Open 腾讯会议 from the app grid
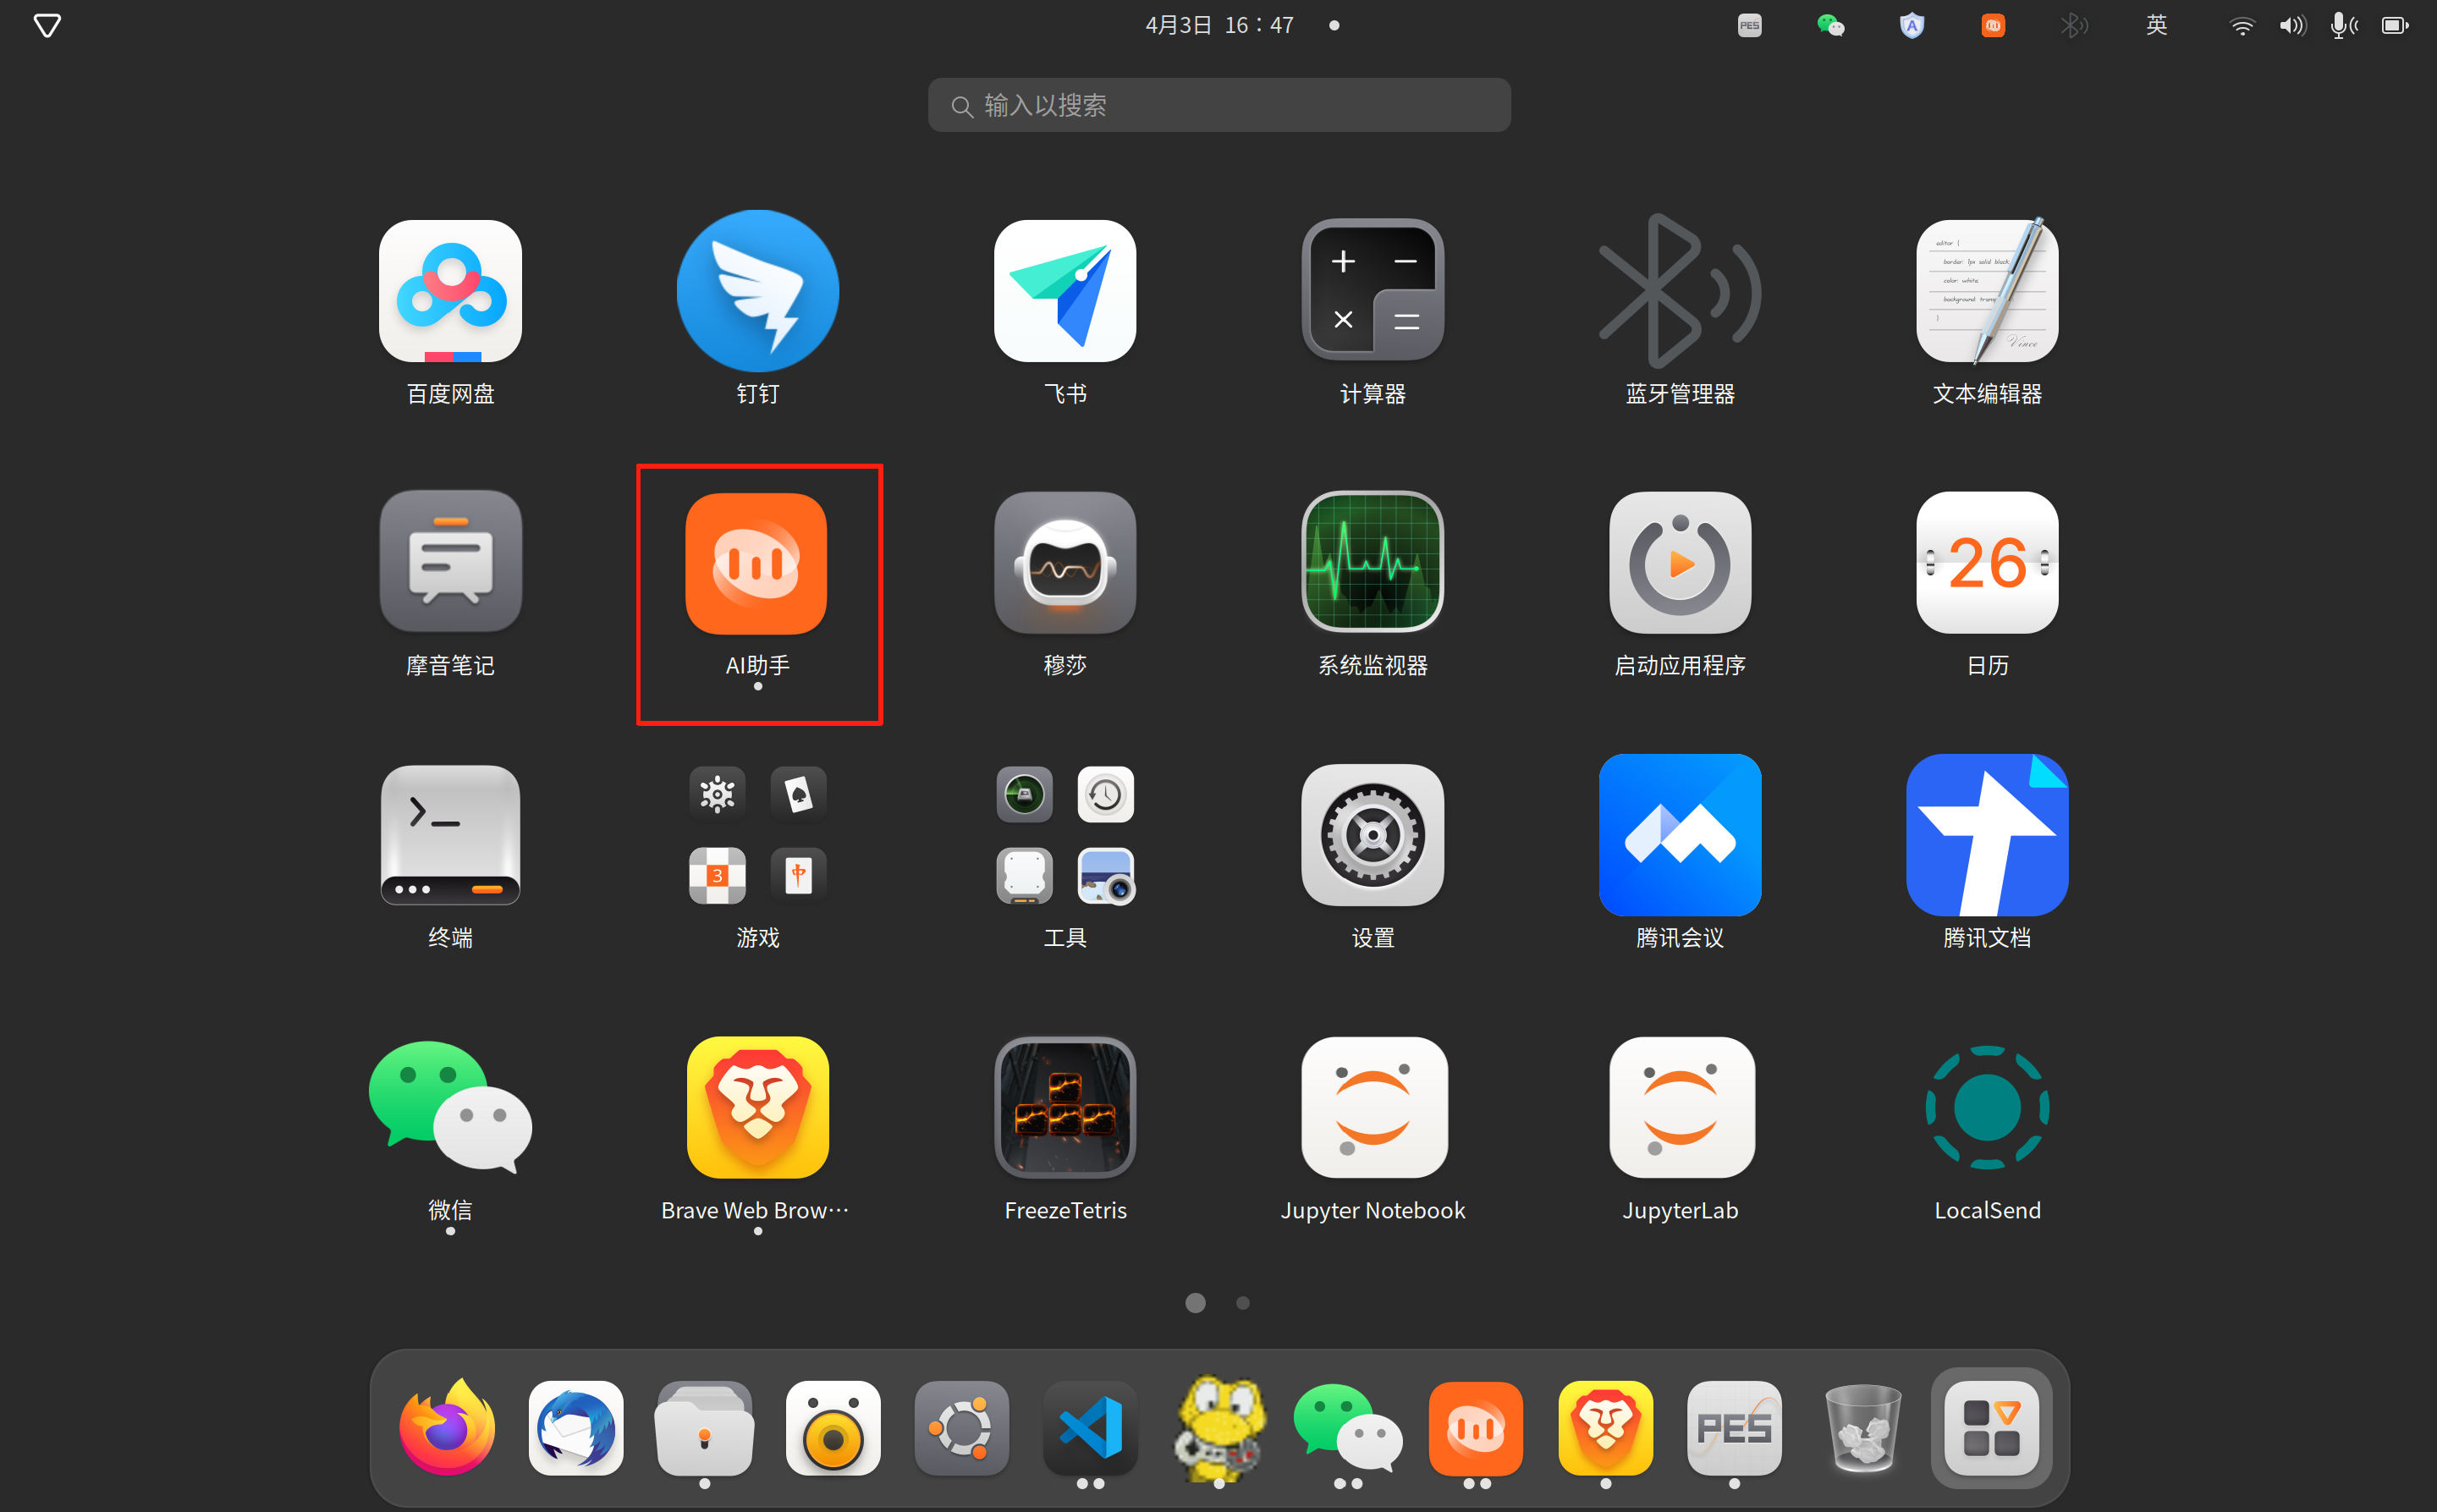Viewport: 2437px width, 1512px height. point(1679,835)
